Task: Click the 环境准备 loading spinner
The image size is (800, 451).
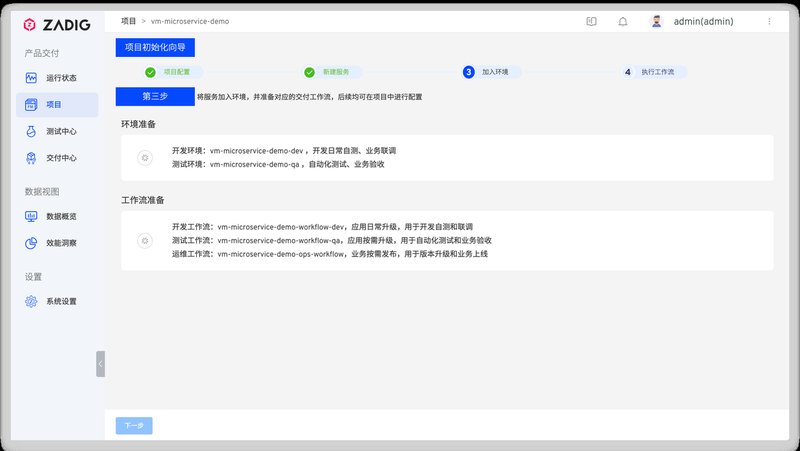Action: click(x=145, y=157)
